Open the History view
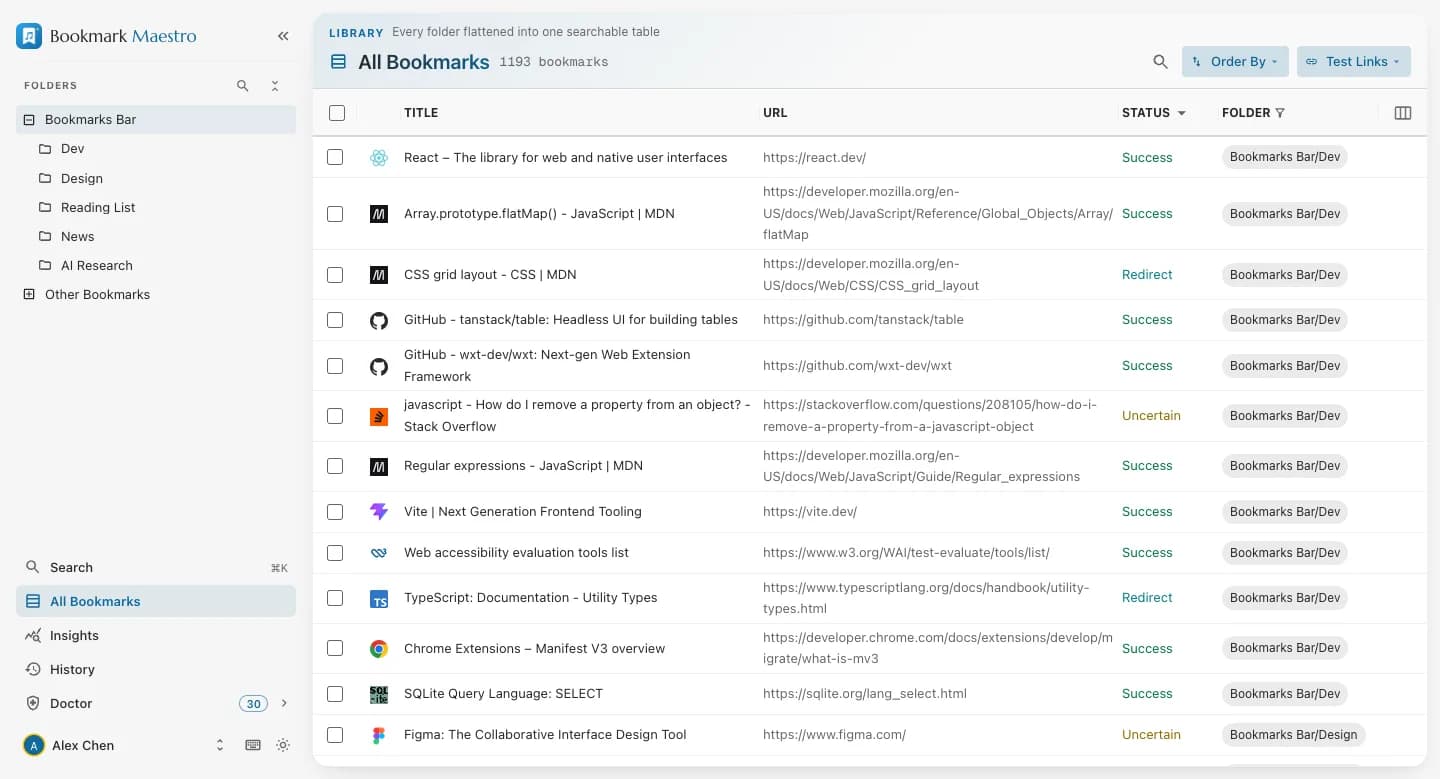The height and width of the screenshot is (779, 1440). [x=156, y=669]
